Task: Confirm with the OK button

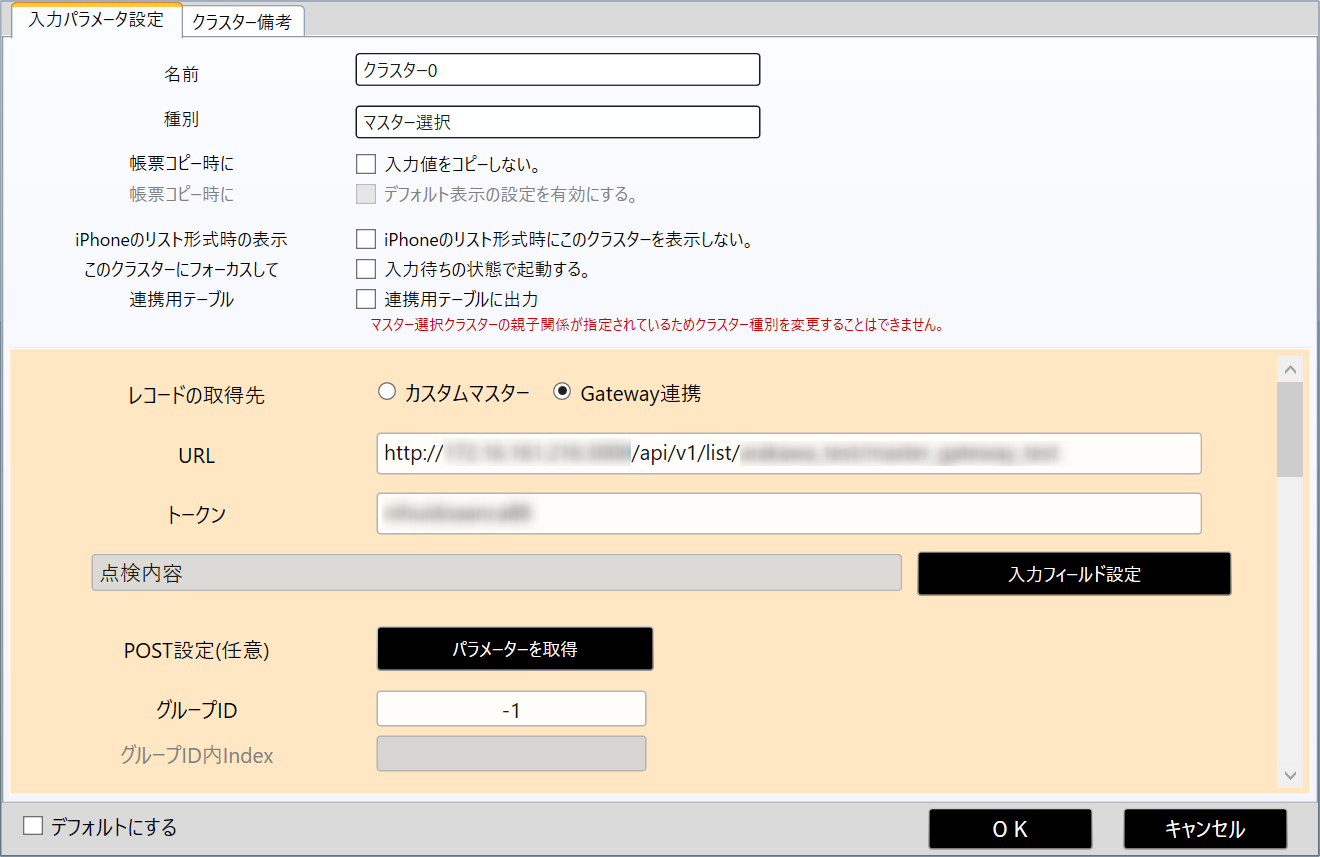Action: coord(1010,829)
